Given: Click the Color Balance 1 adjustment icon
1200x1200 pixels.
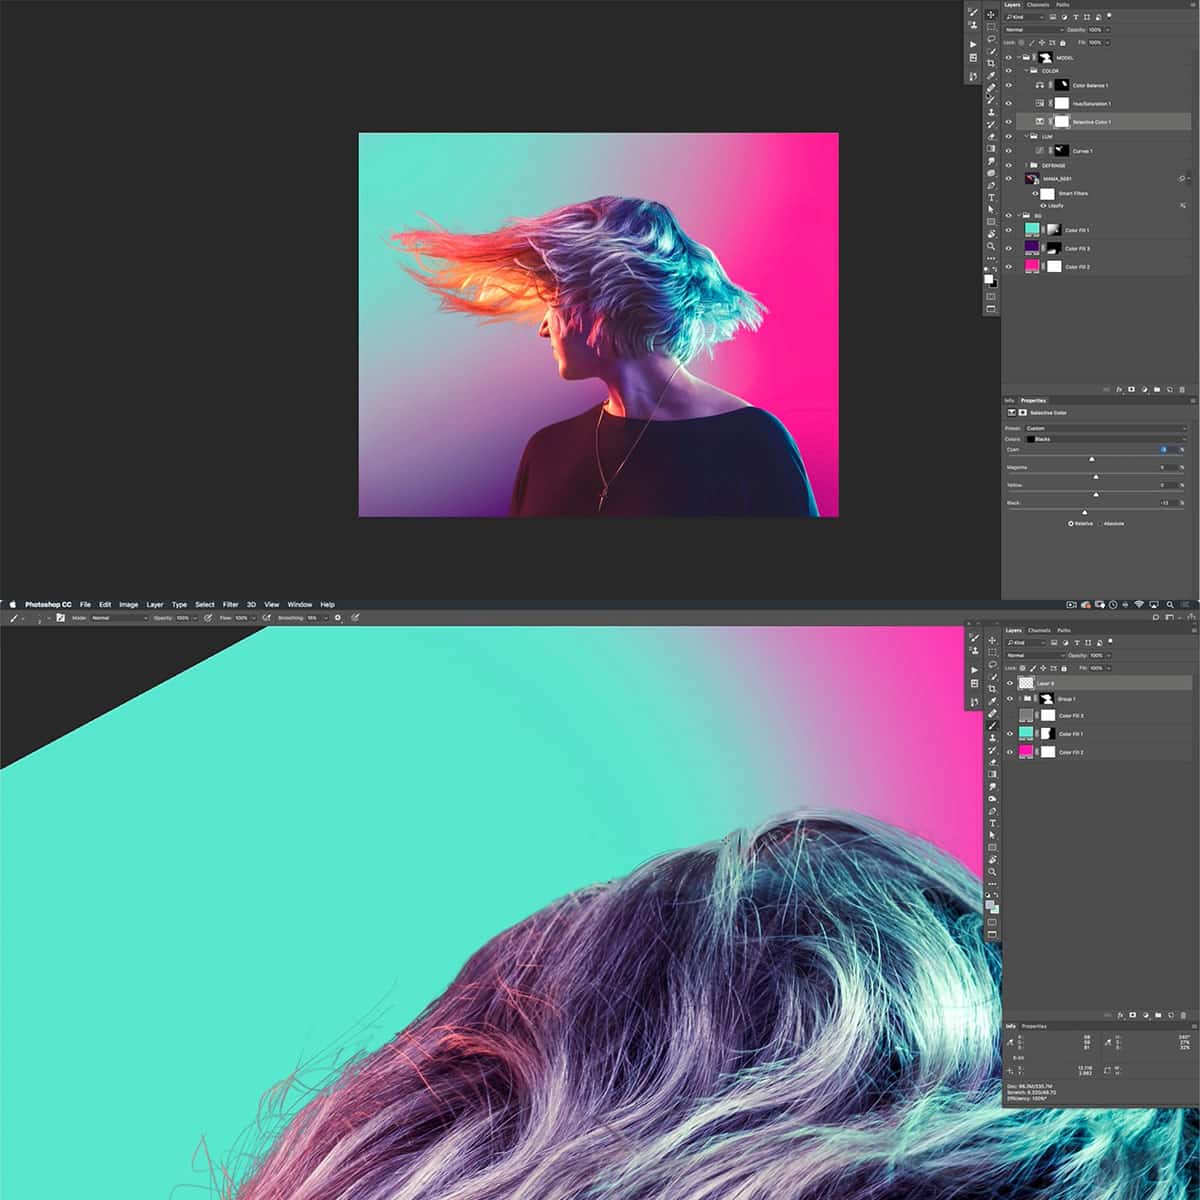Looking at the screenshot, I should [x=1040, y=85].
